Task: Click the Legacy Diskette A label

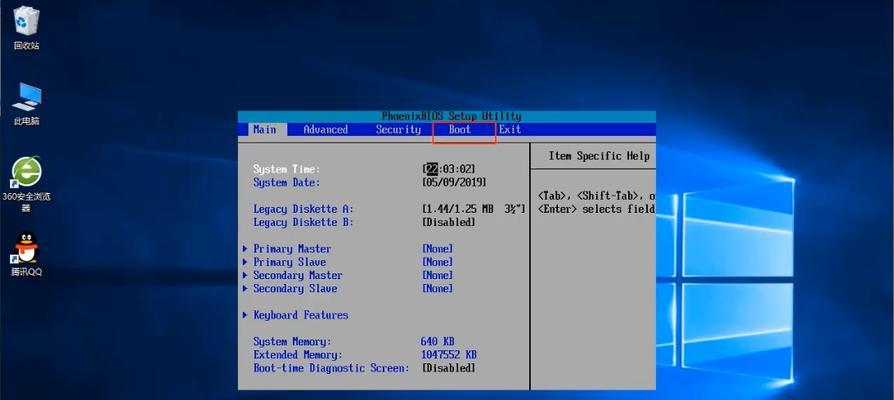Action: click(x=303, y=209)
